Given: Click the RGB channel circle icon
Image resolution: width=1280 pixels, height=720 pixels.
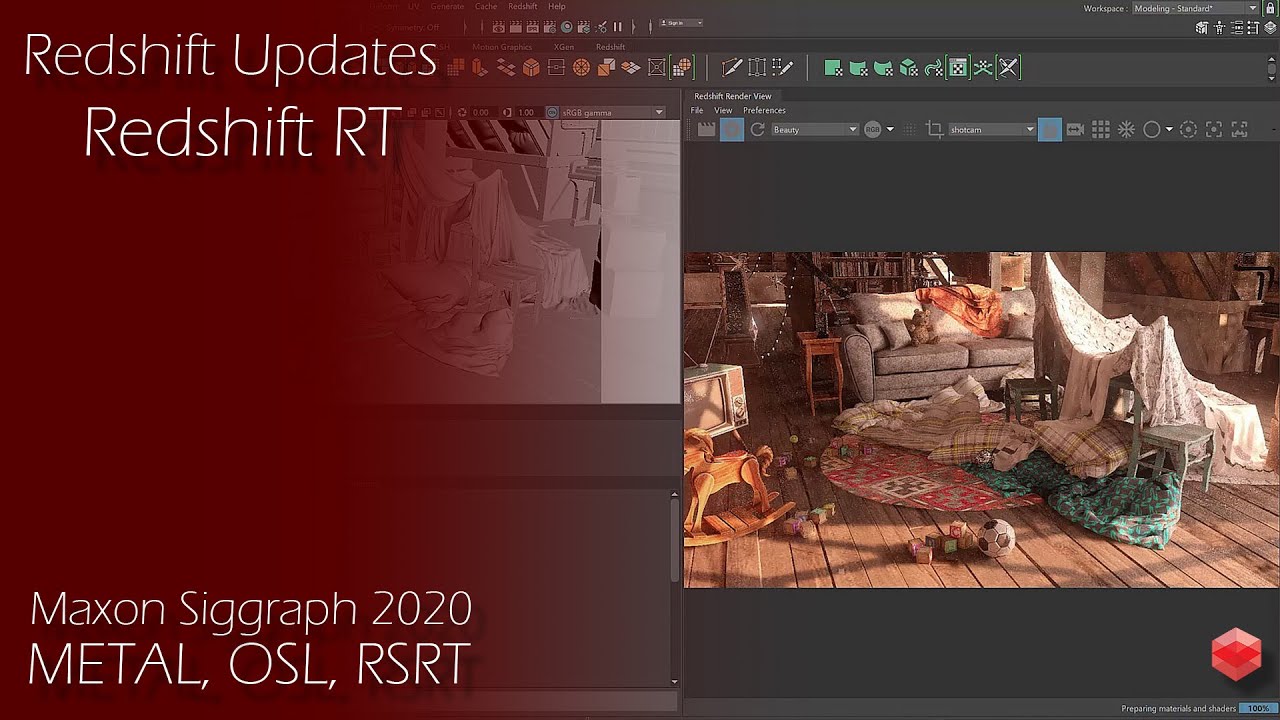Looking at the screenshot, I should click(872, 129).
